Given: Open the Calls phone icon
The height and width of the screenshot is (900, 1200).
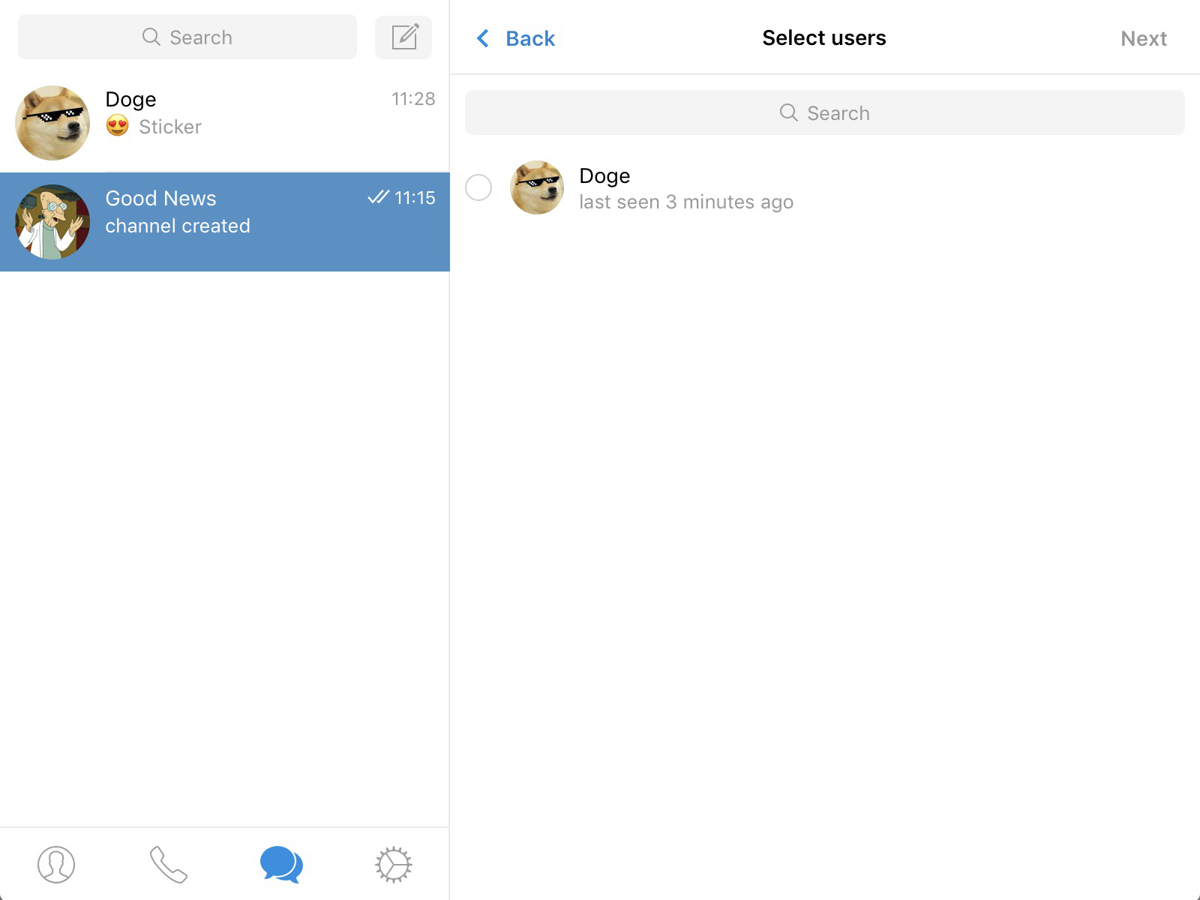Looking at the screenshot, I should (x=168, y=864).
